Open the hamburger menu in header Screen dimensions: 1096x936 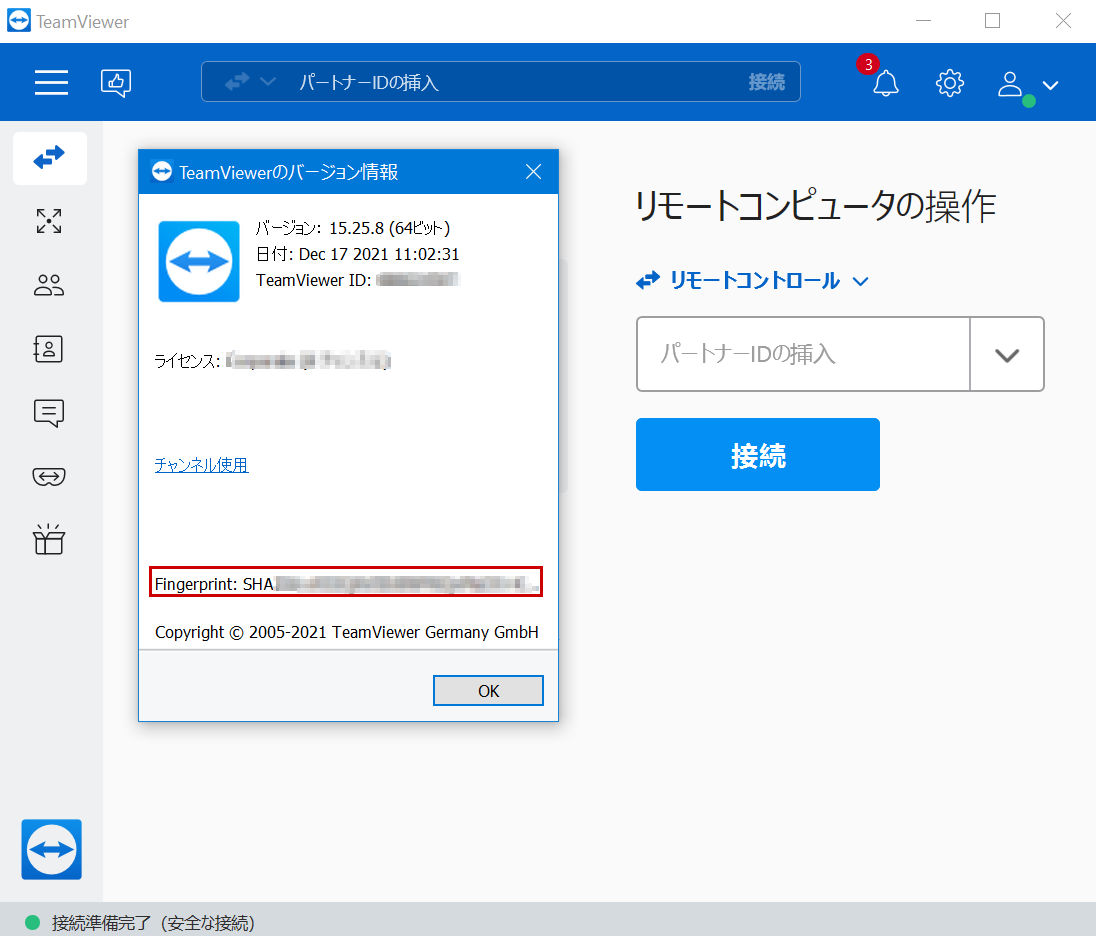(51, 82)
